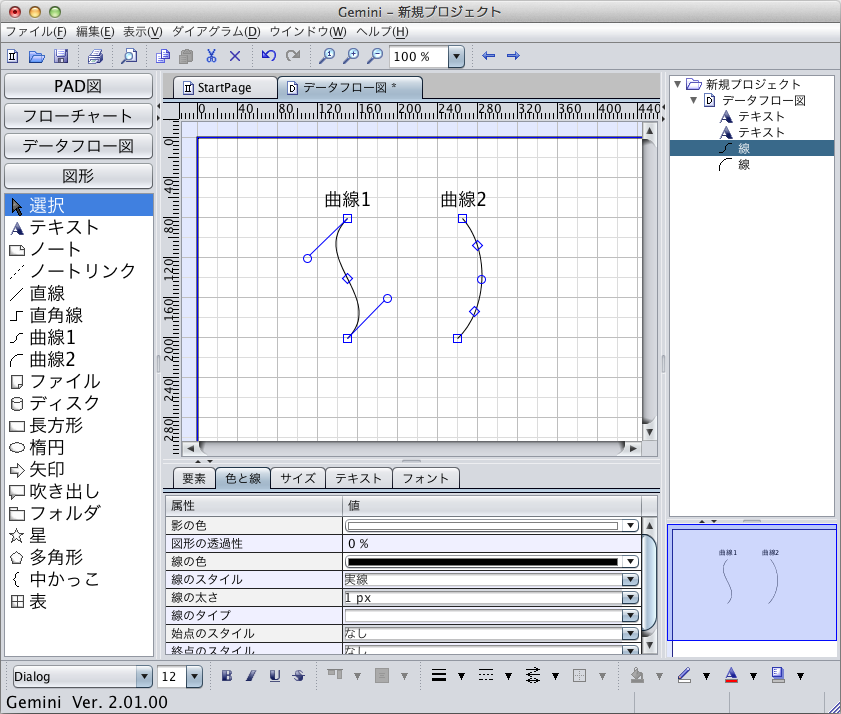Save the project with the floppy disk icon
The image size is (841, 714).
[61, 56]
